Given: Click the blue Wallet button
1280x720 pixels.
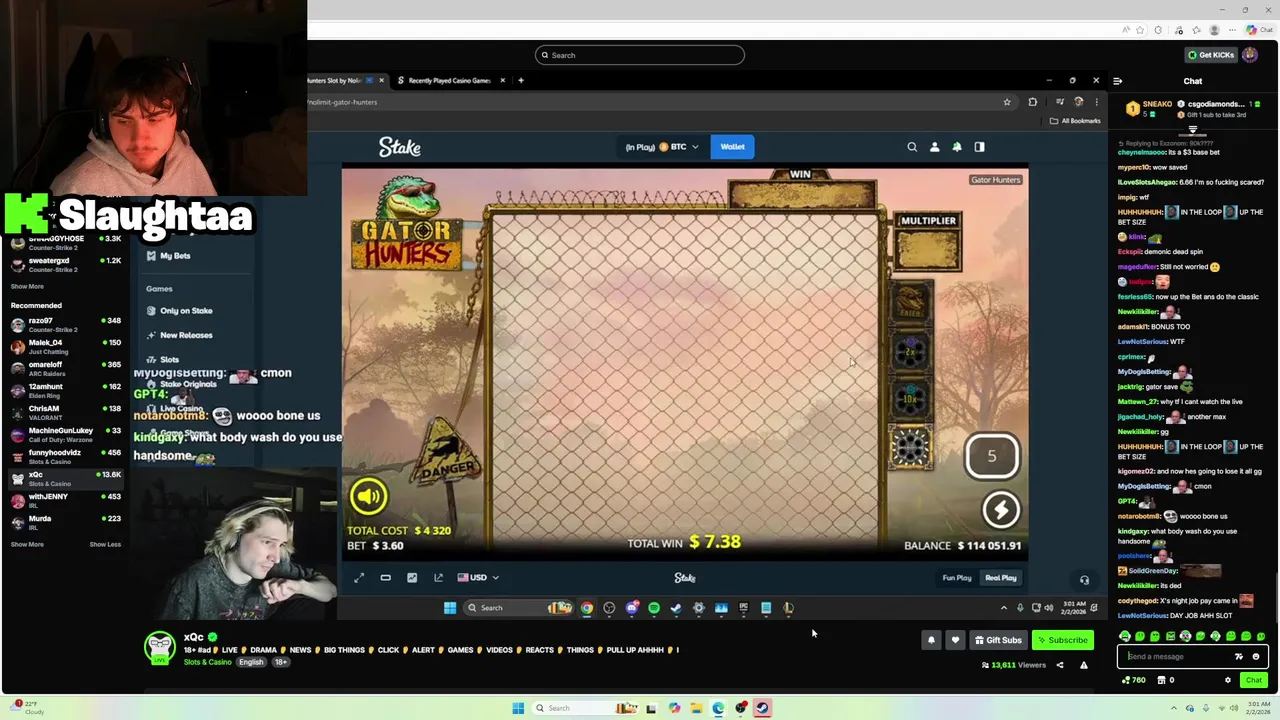Looking at the screenshot, I should tap(733, 147).
